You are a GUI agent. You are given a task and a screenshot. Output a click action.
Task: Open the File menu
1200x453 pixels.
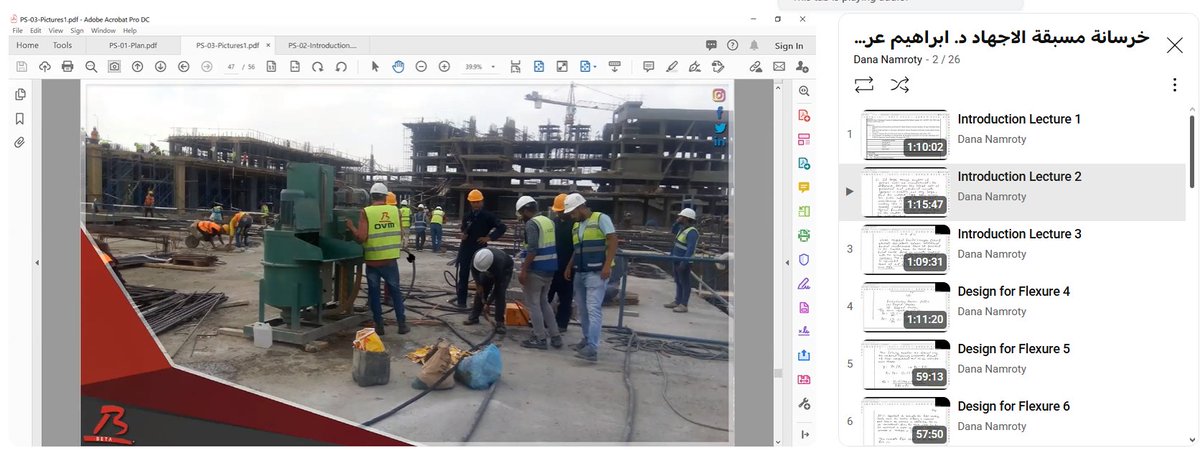[17, 31]
